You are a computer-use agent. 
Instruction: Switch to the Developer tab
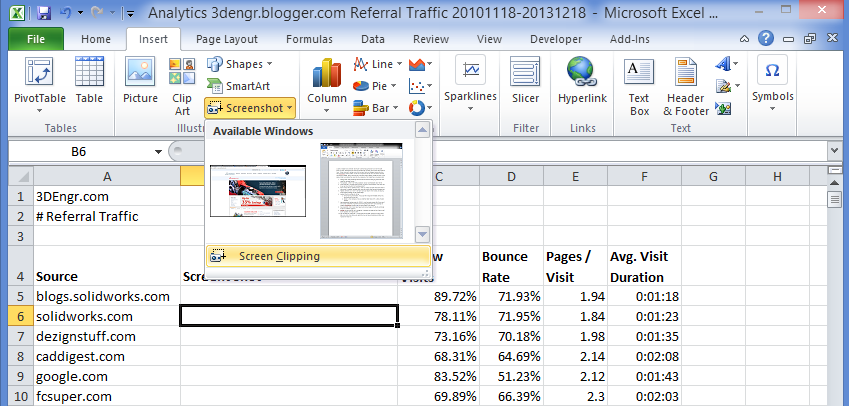point(556,39)
